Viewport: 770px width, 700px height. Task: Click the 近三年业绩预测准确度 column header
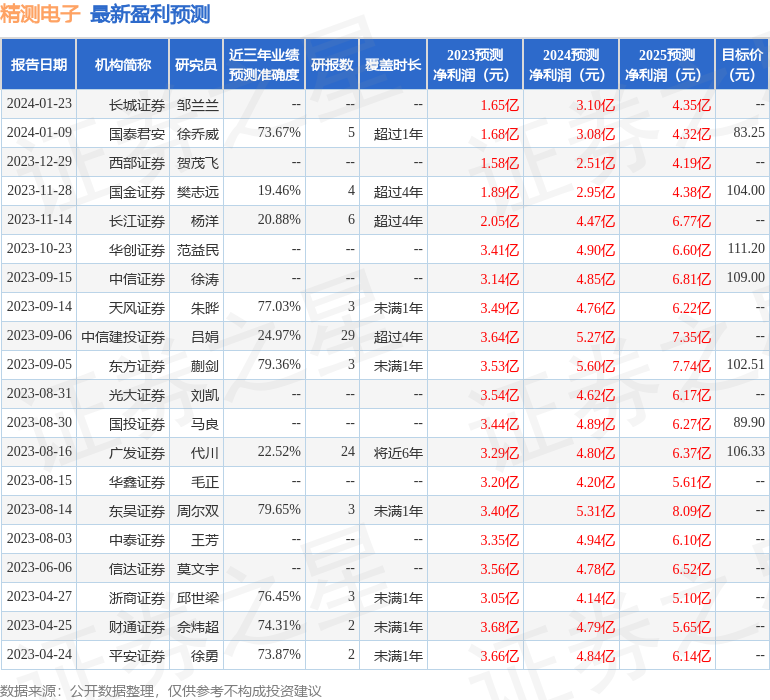click(264, 64)
